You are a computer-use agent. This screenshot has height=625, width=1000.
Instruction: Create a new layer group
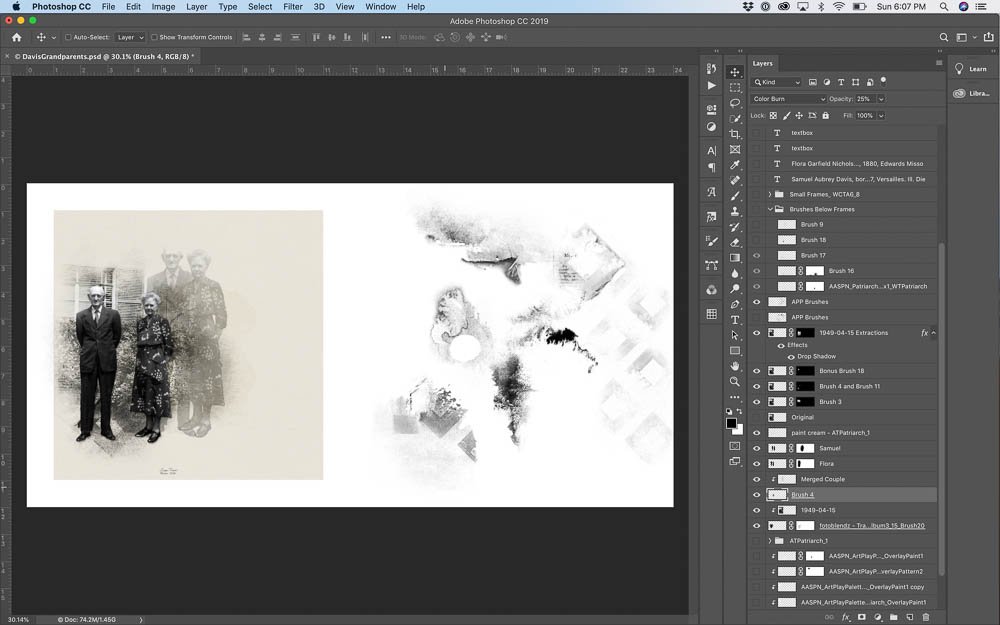[x=893, y=617]
